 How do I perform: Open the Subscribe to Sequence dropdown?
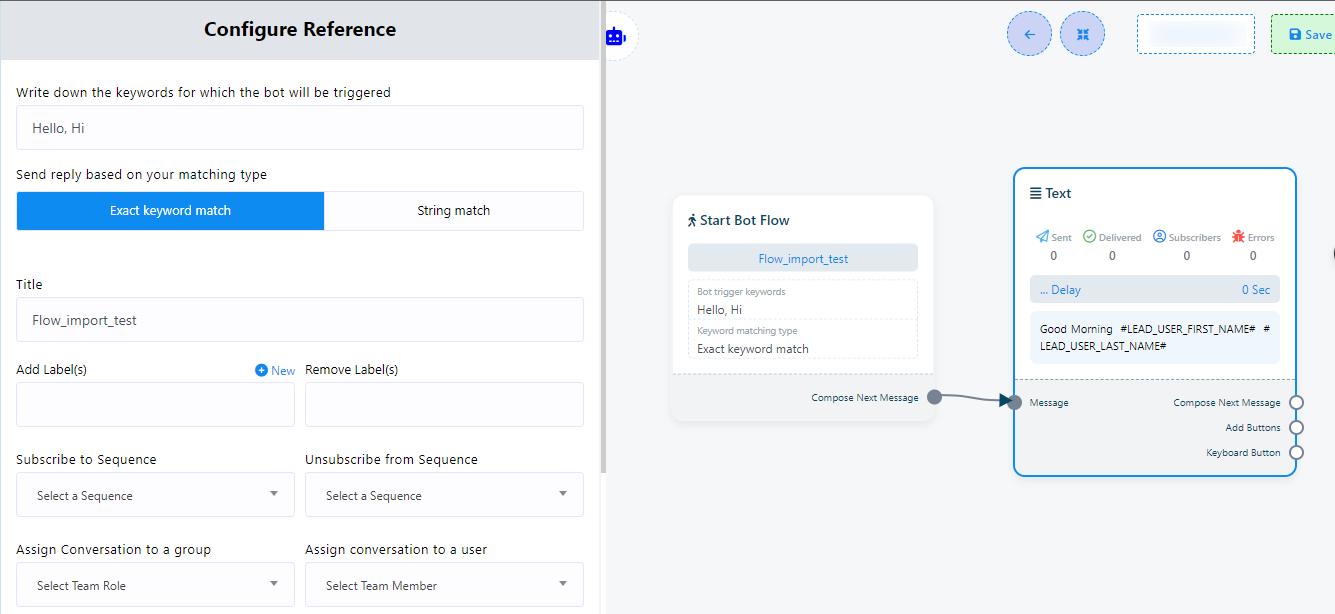point(155,495)
